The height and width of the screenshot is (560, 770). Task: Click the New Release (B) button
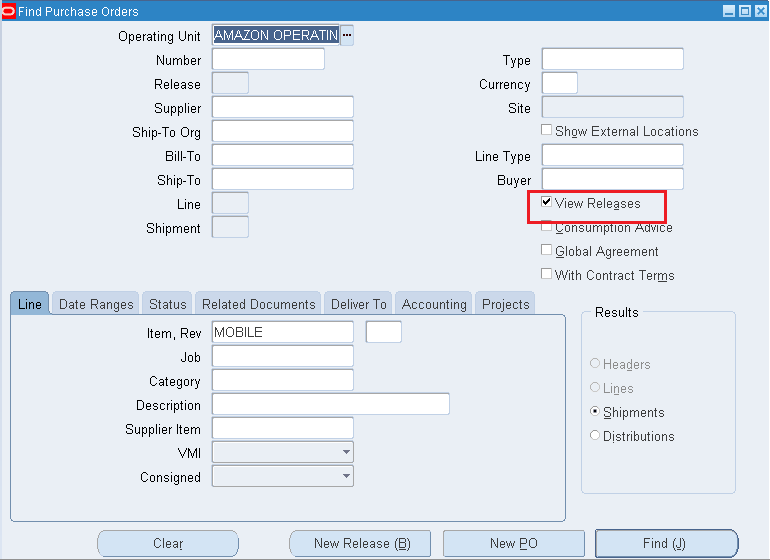[362, 543]
